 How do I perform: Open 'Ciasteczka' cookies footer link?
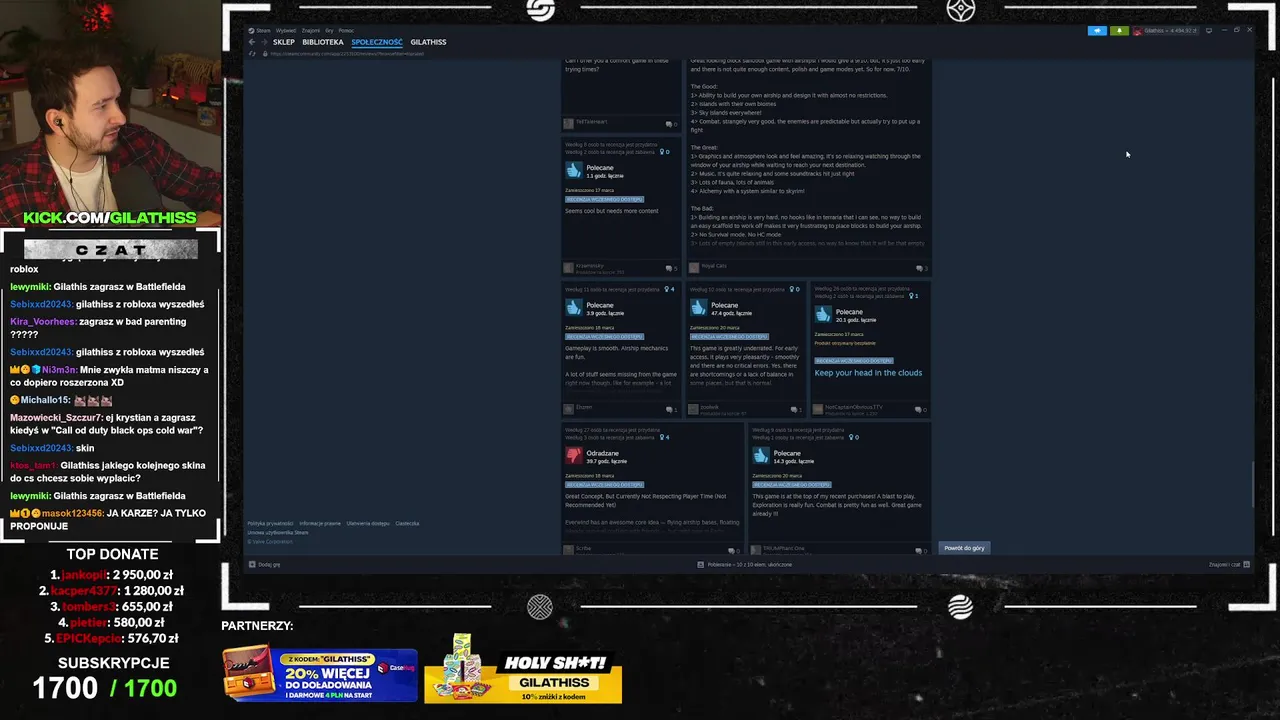[x=407, y=523]
